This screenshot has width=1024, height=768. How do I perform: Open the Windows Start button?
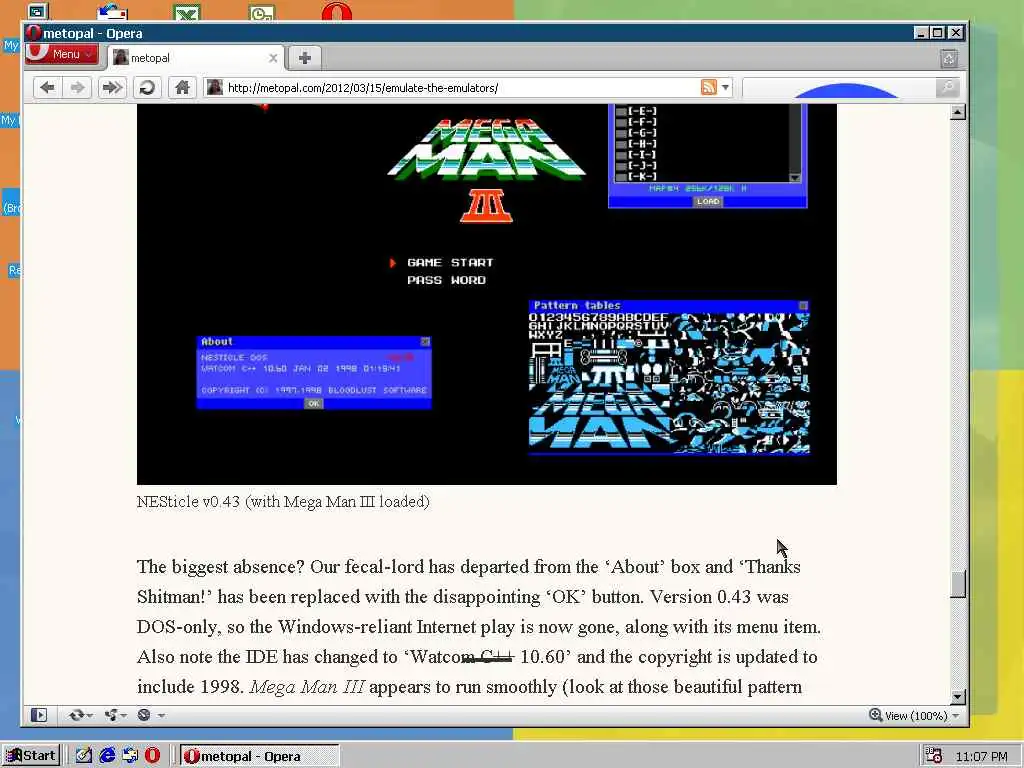31,756
